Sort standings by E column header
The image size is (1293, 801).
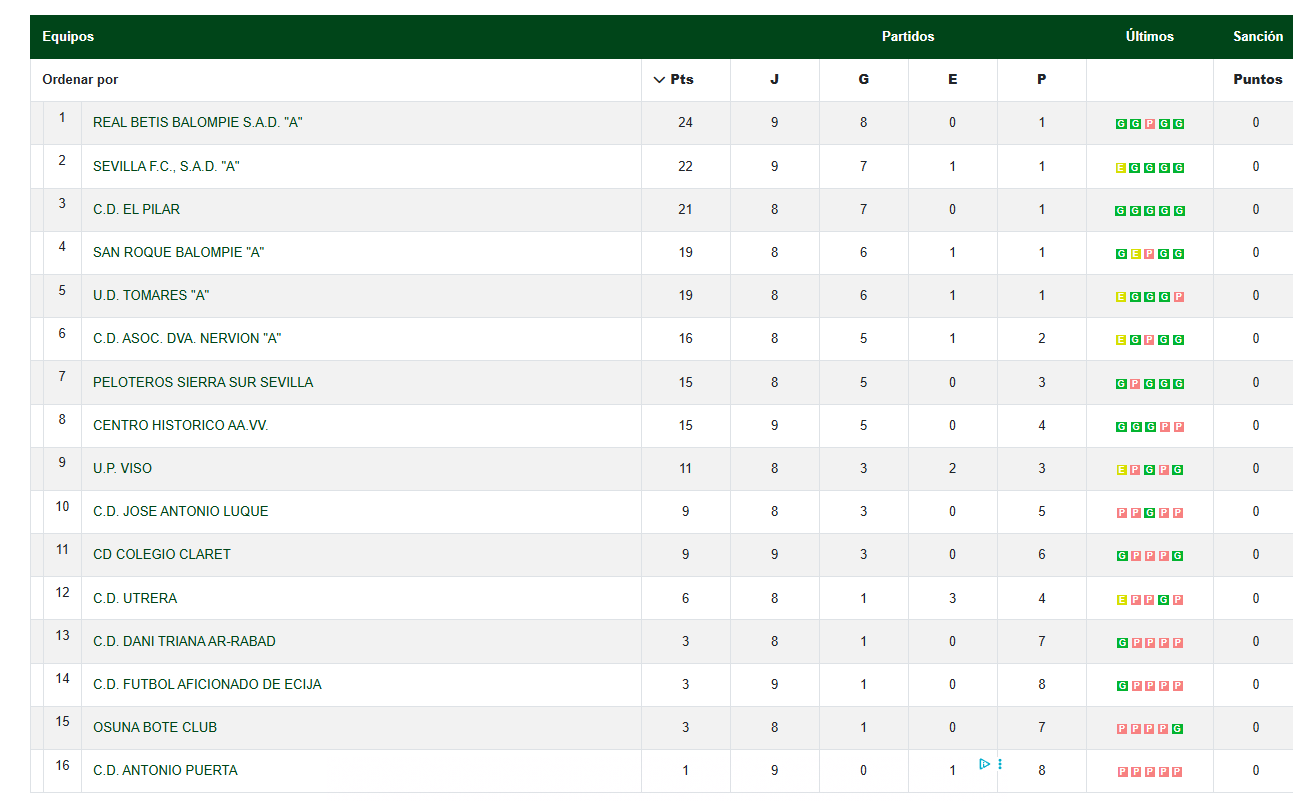coord(952,79)
